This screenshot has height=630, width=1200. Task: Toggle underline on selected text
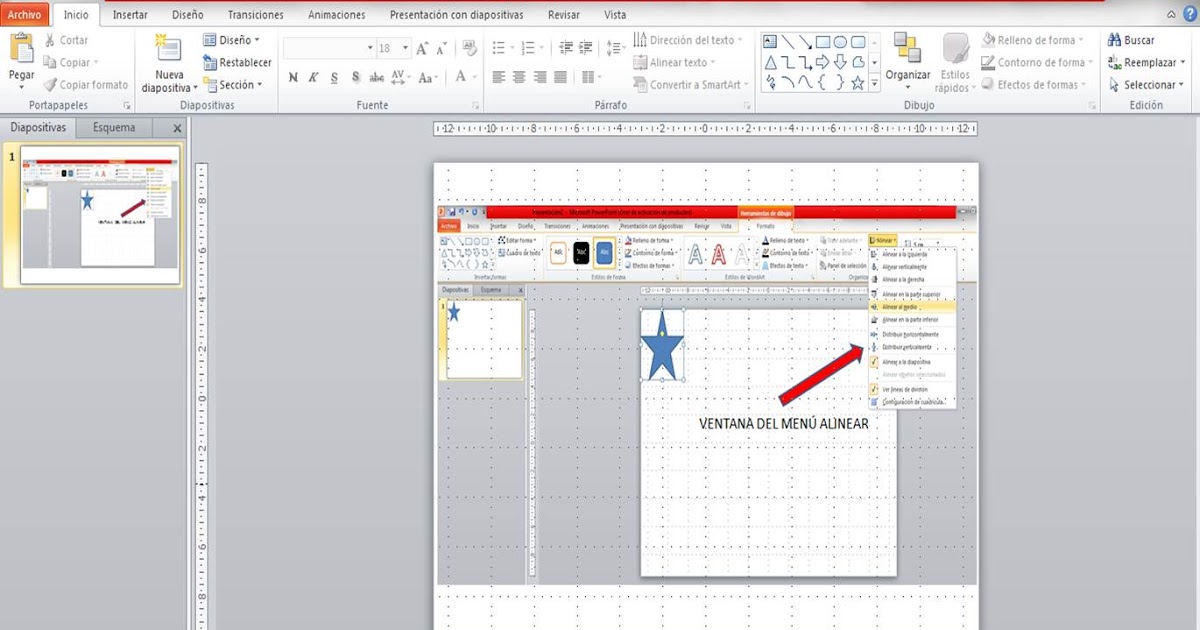(333, 76)
